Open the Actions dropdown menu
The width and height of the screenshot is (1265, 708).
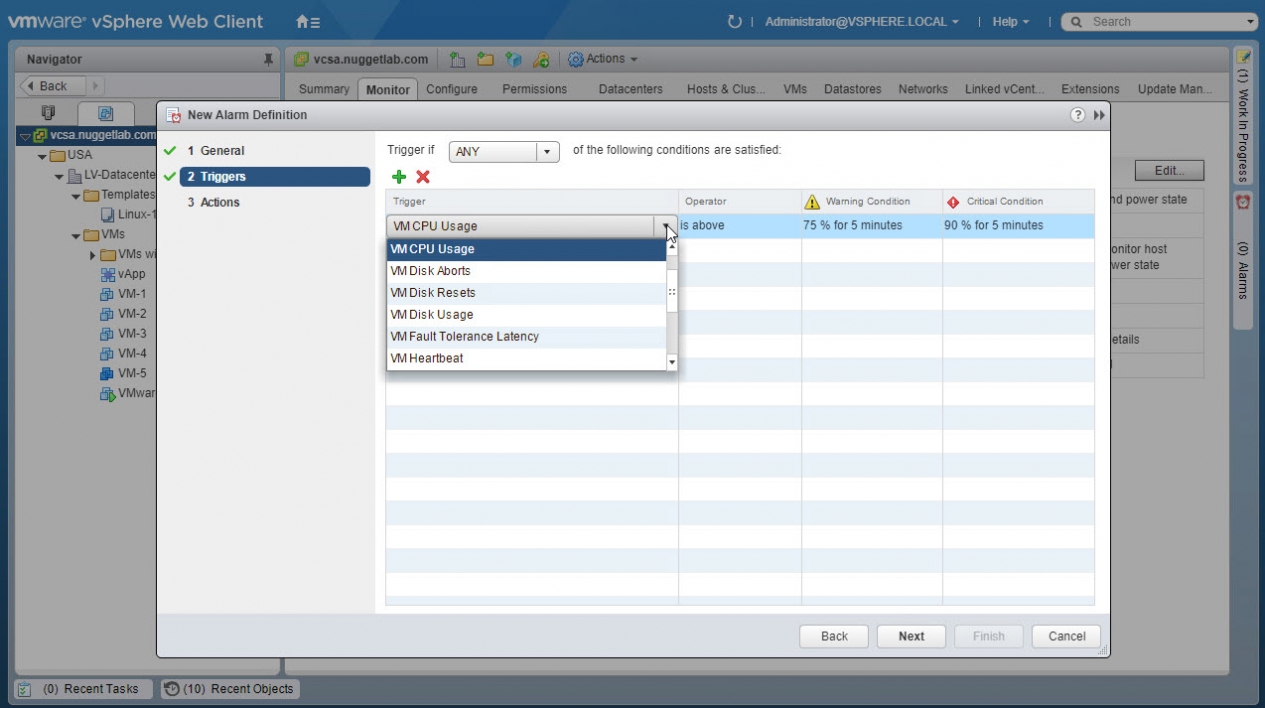(x=603, y=59)
